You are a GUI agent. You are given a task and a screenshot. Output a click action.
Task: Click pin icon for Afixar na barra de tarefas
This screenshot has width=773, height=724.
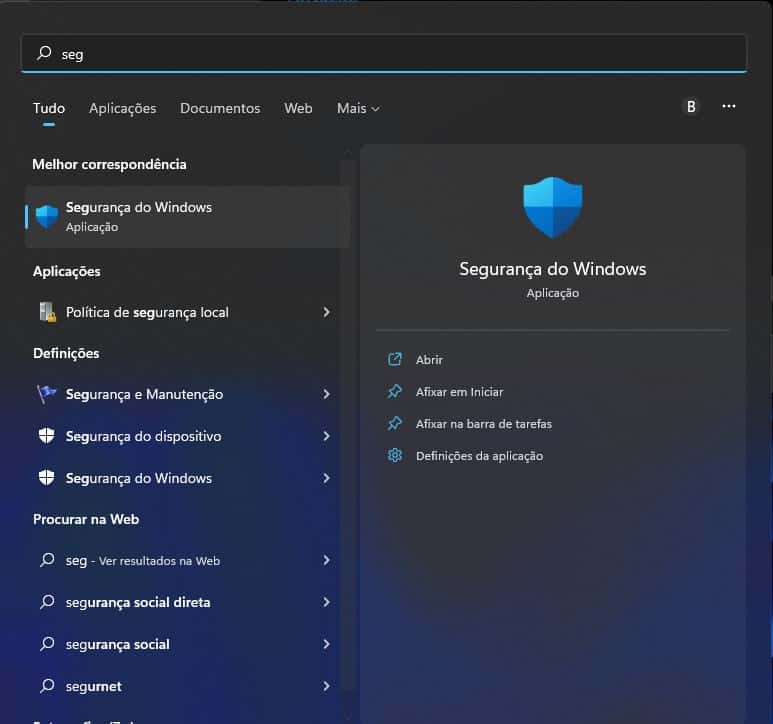(x=394, y=424)
